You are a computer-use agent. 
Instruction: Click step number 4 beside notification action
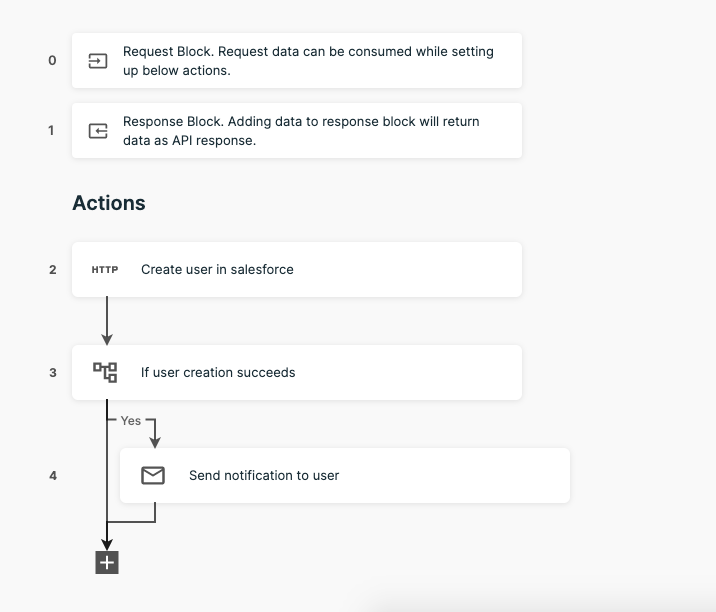point(53,475)
